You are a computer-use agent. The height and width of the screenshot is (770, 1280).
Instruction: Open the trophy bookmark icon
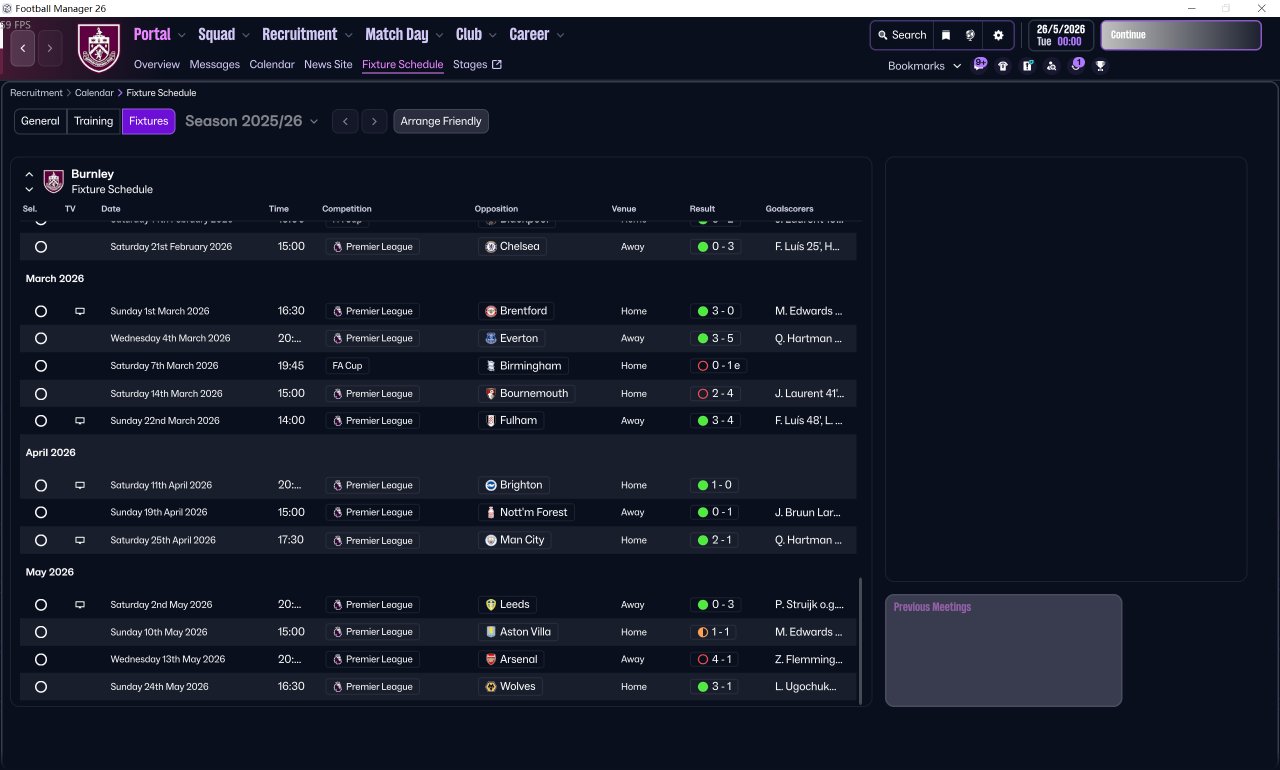[x=1100, y=66]
